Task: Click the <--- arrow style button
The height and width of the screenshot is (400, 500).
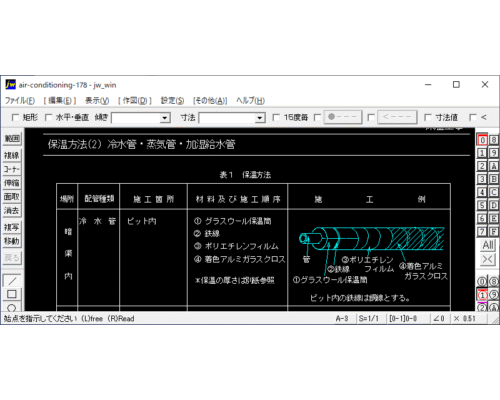Action: (x=397, y=117)
